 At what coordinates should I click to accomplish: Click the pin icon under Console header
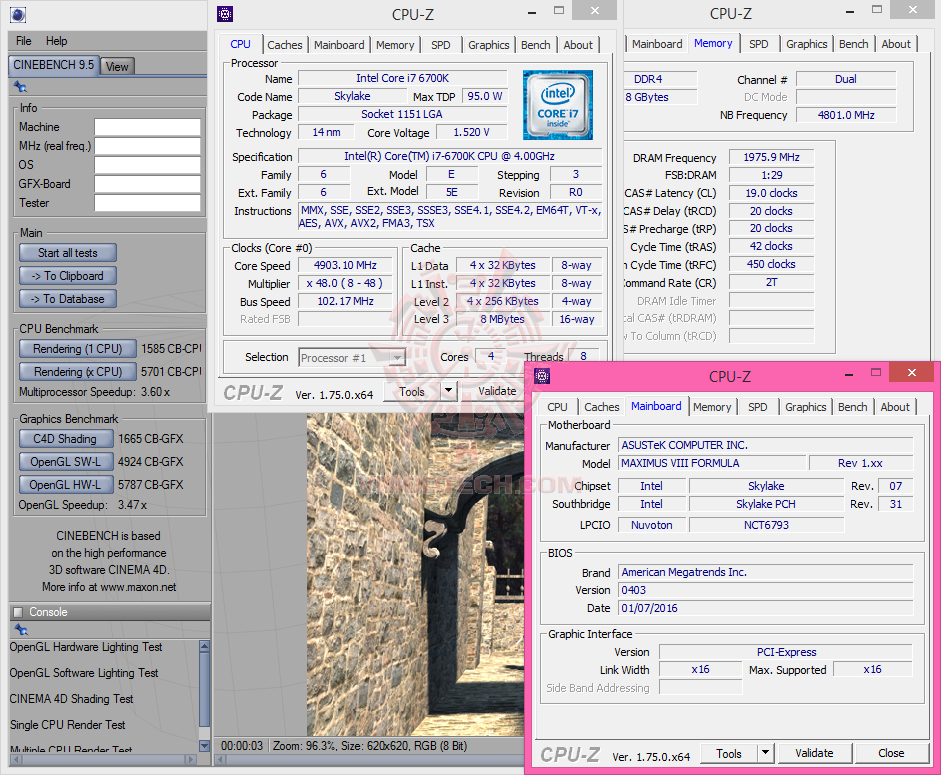[x=20, y=630]
